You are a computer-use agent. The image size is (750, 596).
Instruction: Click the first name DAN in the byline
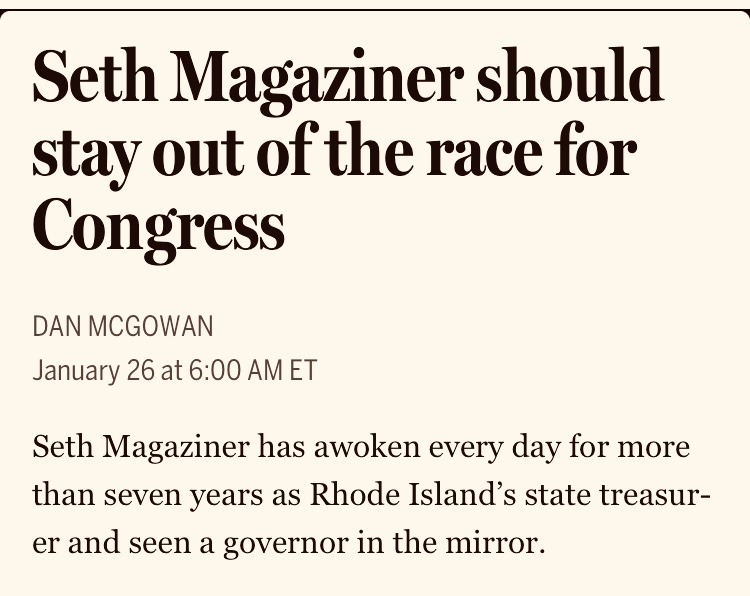point(56,327)
